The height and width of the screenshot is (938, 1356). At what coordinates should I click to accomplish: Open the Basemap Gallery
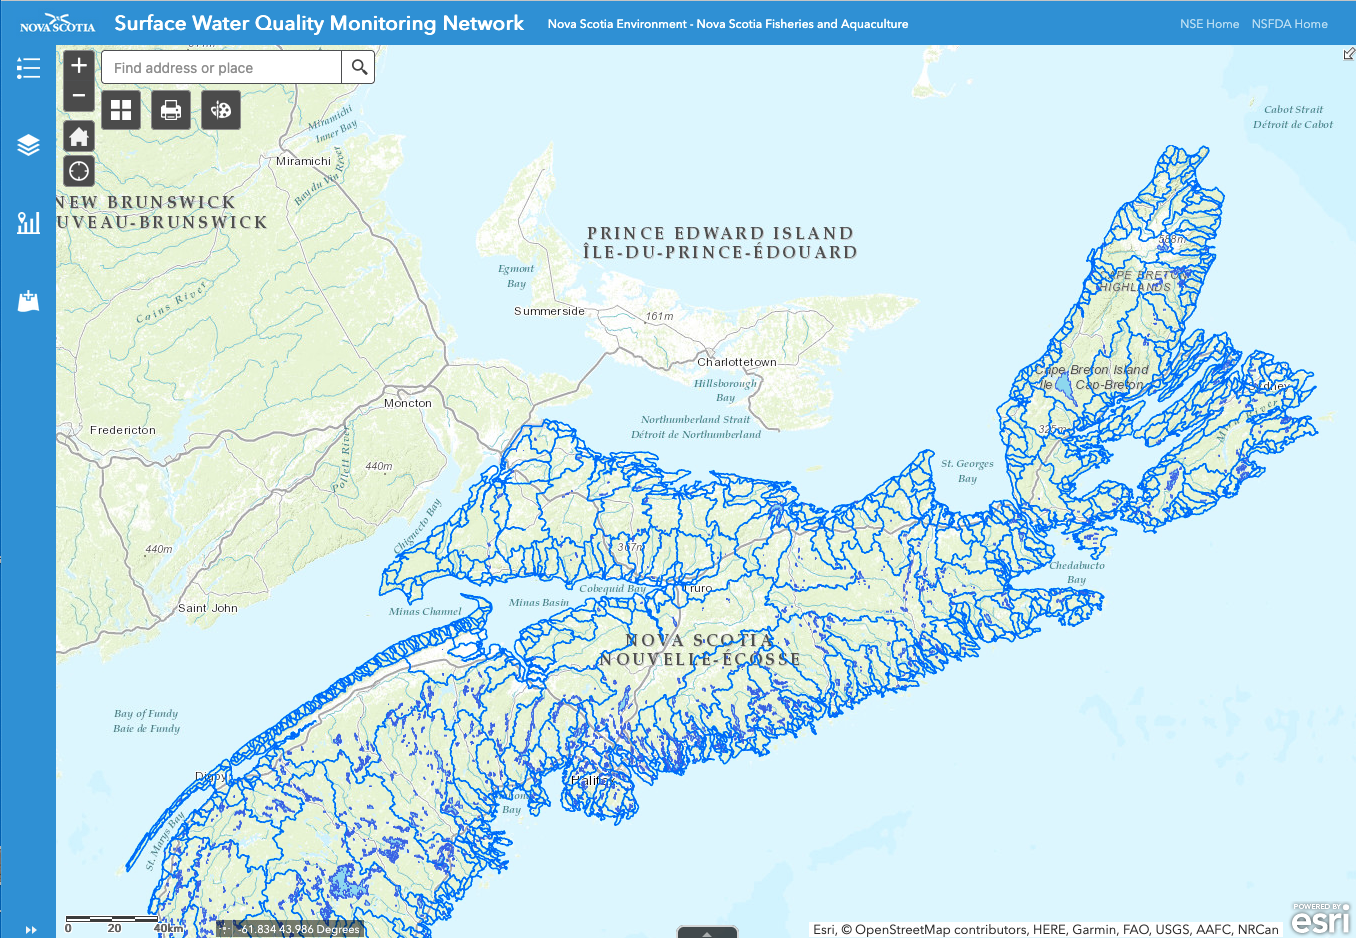(121, 110)
